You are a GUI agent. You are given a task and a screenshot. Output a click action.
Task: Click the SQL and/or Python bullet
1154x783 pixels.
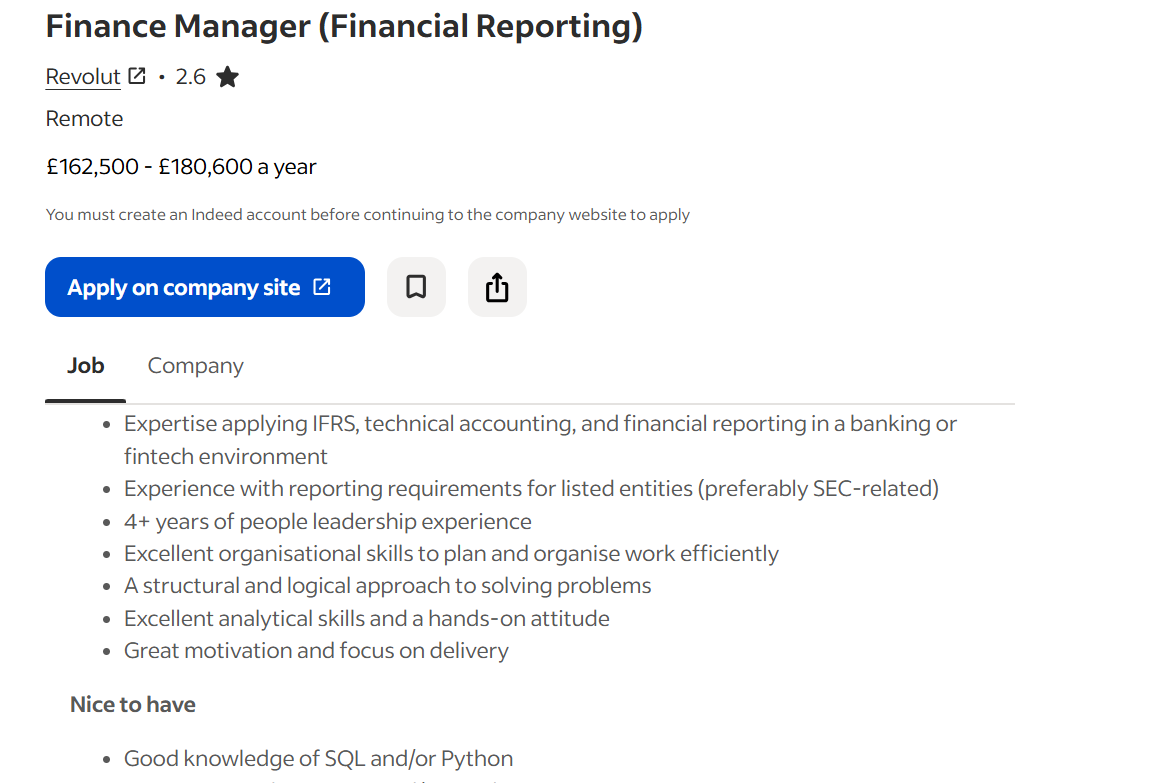coord(318,759)
